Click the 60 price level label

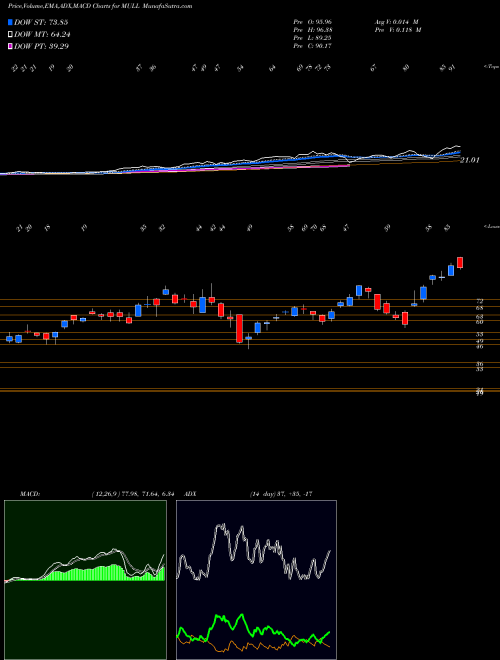point(479,322)
